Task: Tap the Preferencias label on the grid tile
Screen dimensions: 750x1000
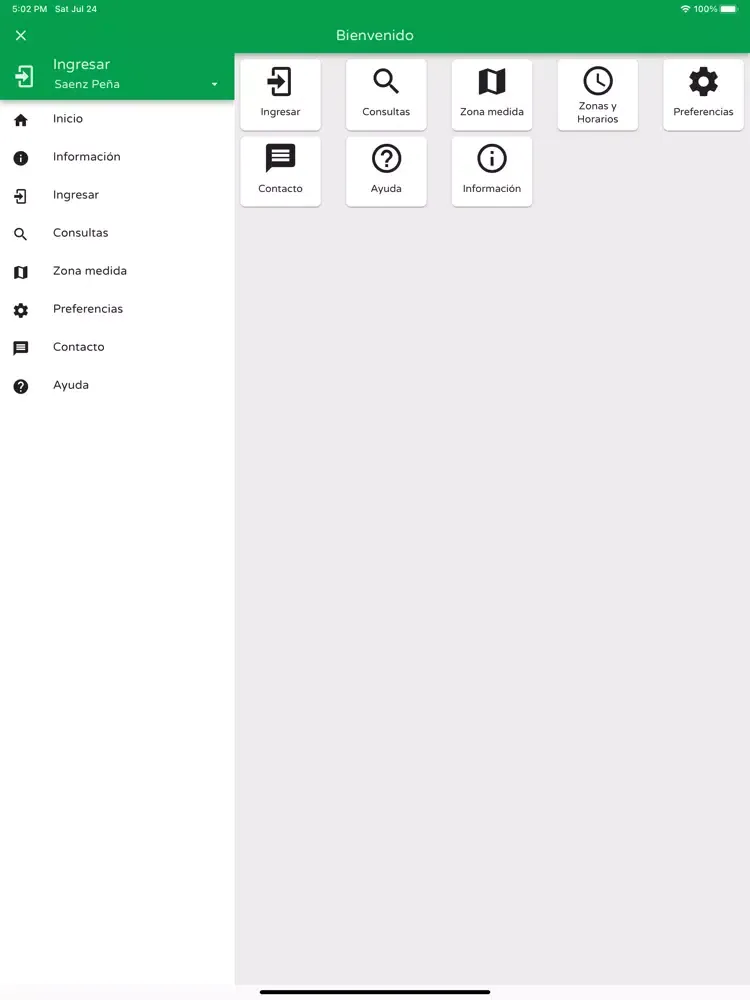Action: (703, 112)
